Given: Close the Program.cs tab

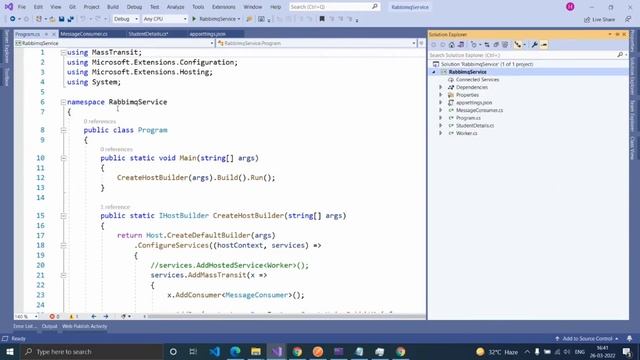Looking at the screenshot, I should (x=53, y=34).
